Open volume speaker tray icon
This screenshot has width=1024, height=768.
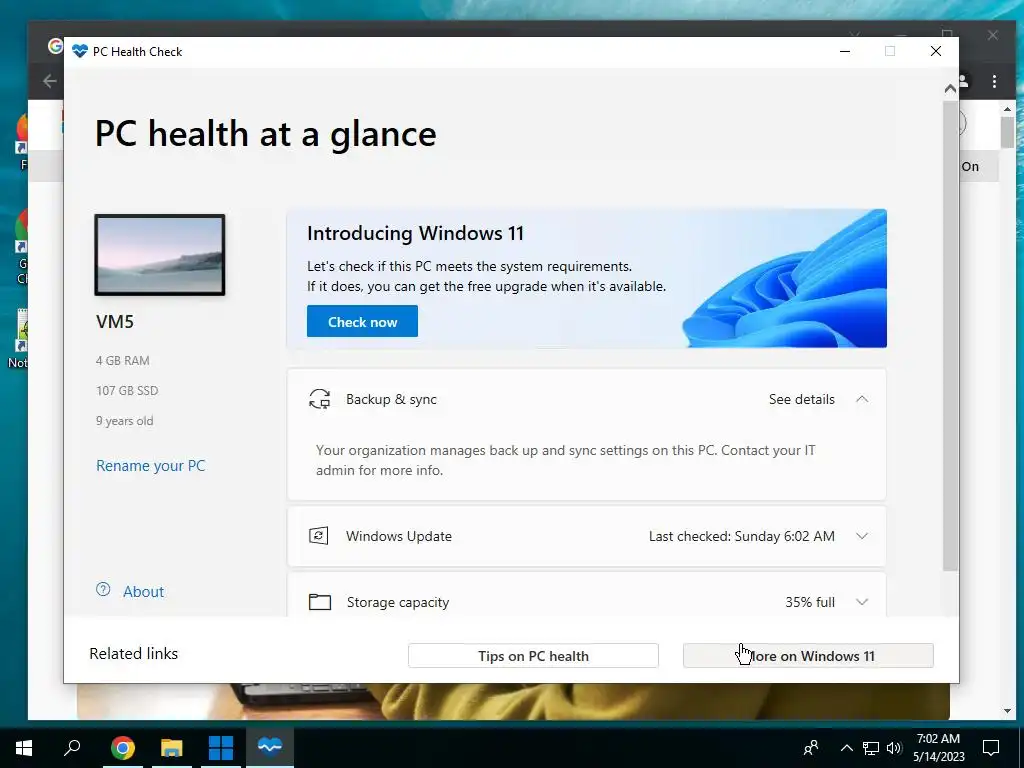(894, 748)
